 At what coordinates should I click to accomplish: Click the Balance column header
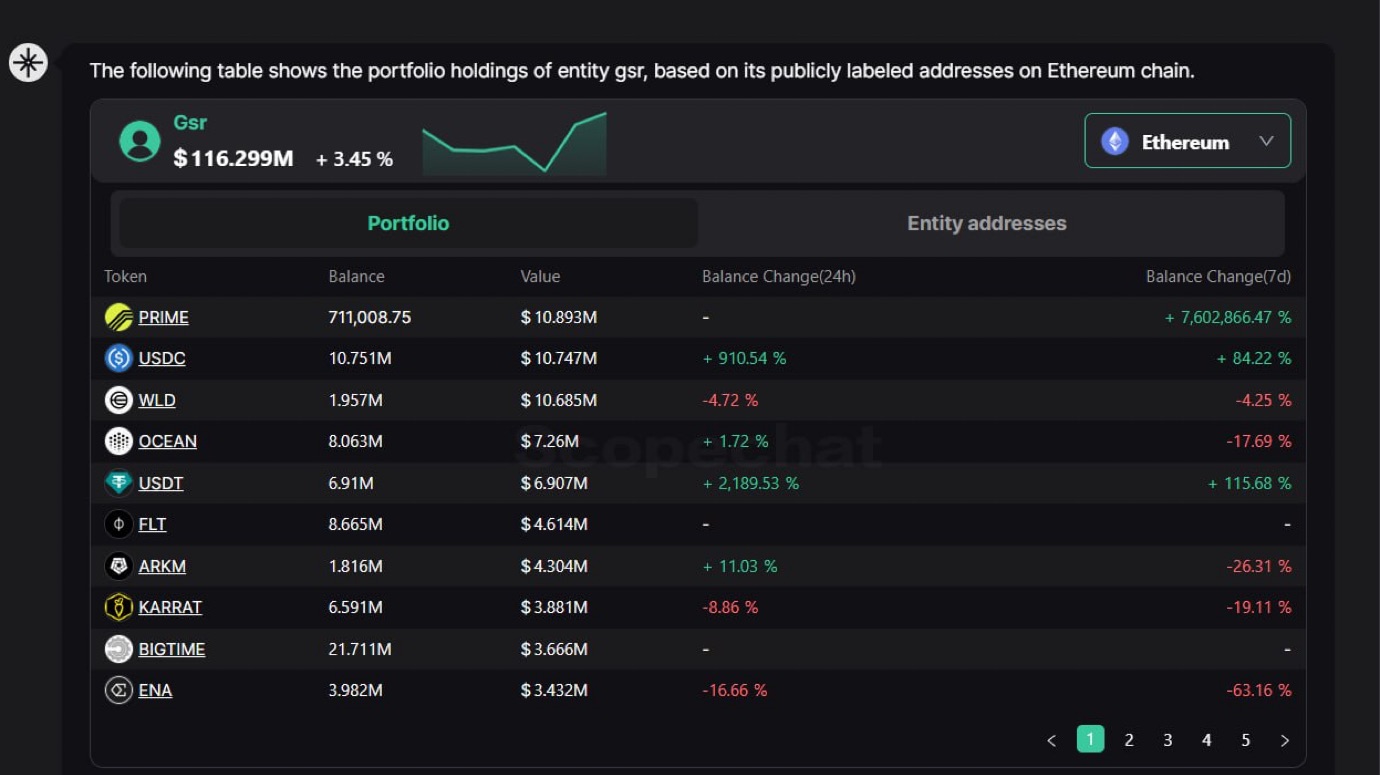[x=356, y=276]
